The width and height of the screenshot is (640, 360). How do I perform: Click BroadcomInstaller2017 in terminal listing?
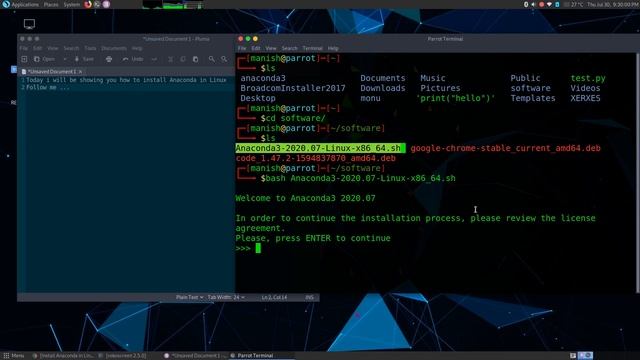(x=293, y=88)
